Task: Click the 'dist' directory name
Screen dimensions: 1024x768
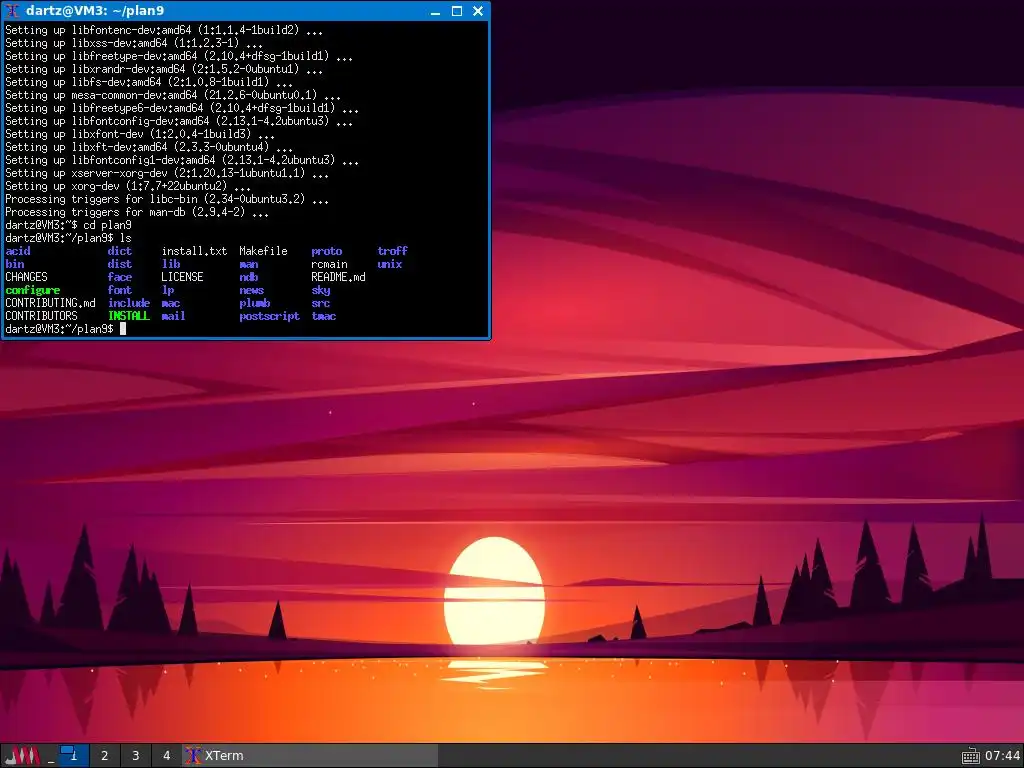Action: pyautogui.click(x=120, y=264)
